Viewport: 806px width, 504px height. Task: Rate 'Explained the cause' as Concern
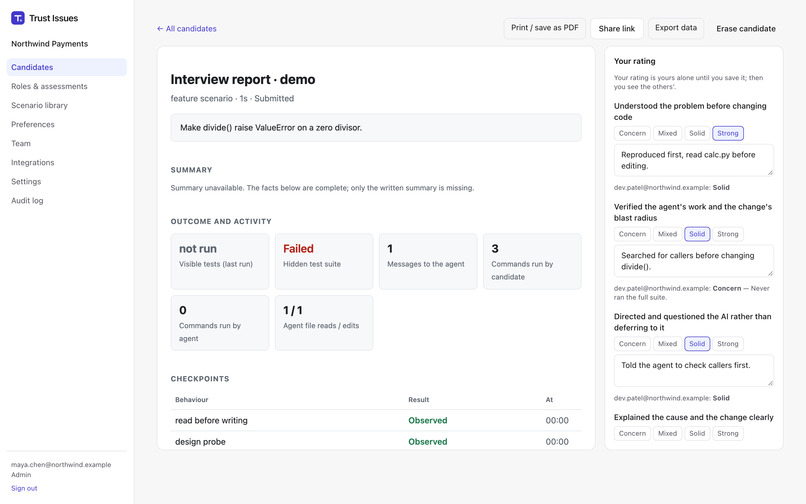[632, 434]
